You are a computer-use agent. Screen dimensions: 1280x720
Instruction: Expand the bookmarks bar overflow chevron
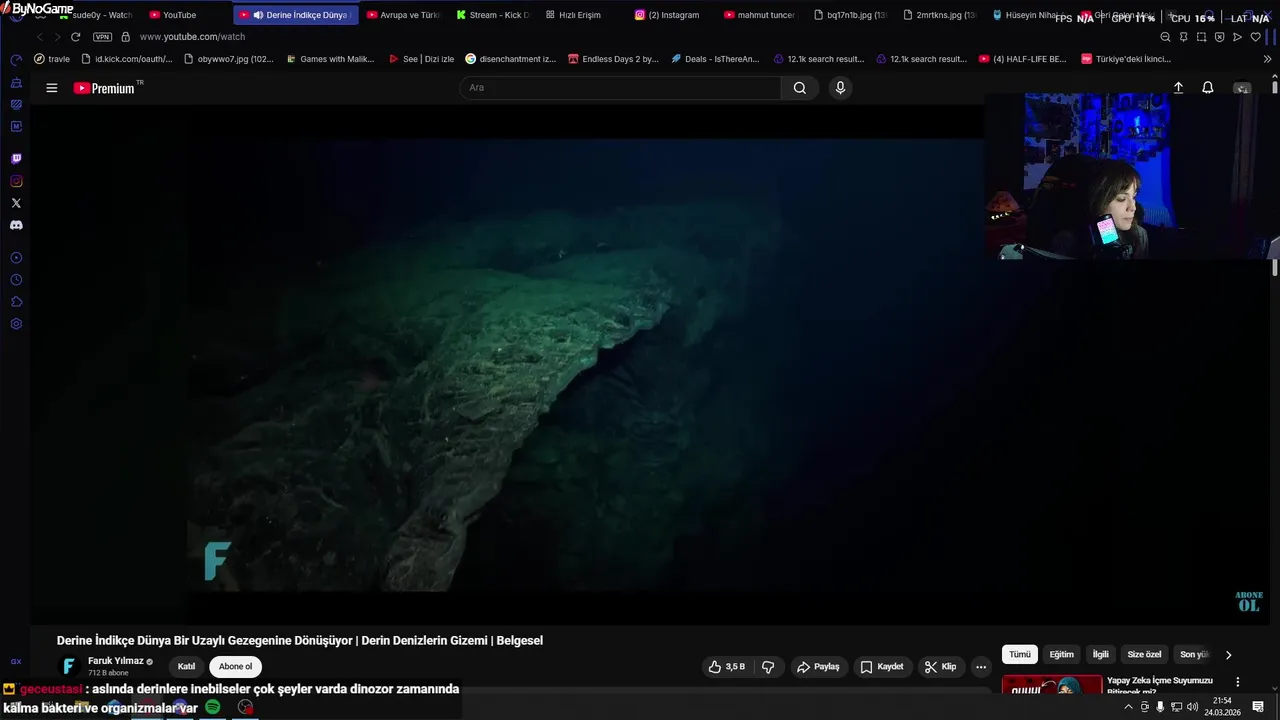pyautogui.click(x=1268, y=59)
